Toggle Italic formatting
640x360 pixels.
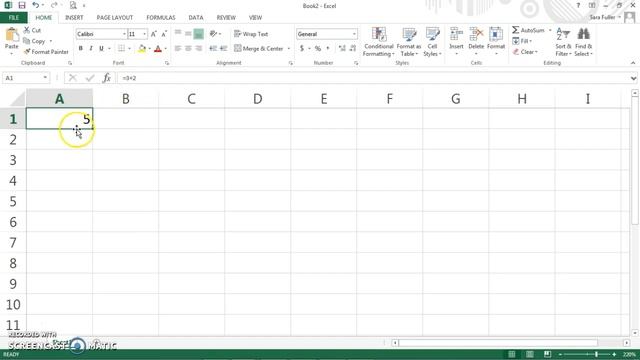(91, 48)
